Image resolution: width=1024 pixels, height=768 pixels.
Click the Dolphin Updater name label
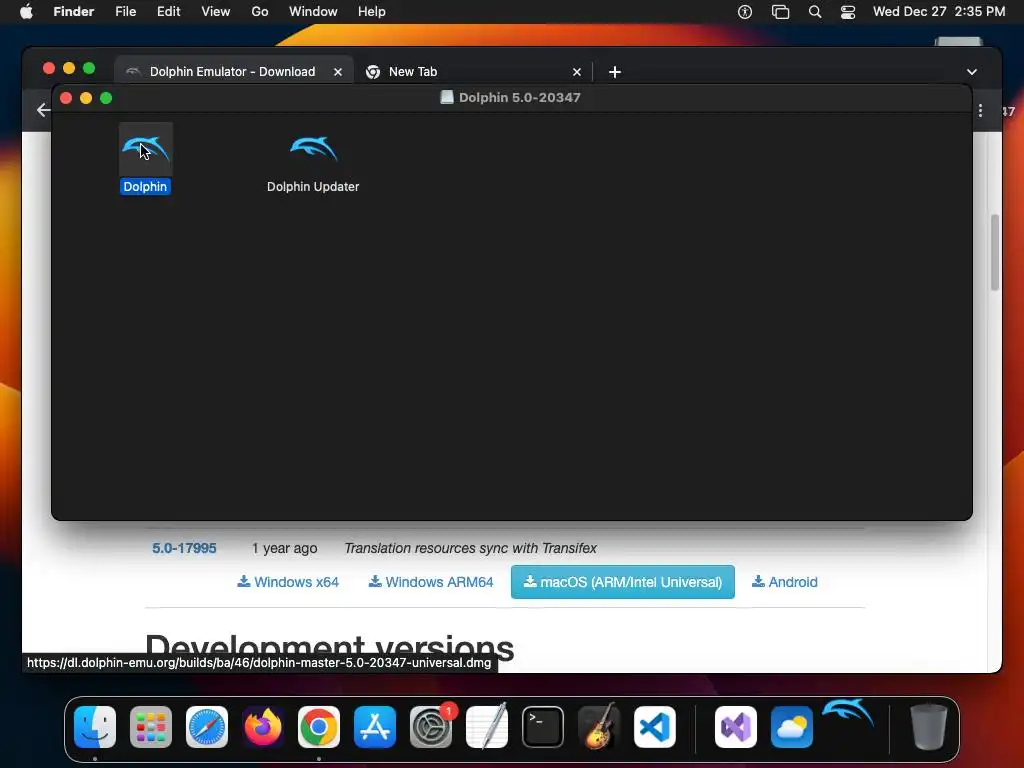(313, 187)
